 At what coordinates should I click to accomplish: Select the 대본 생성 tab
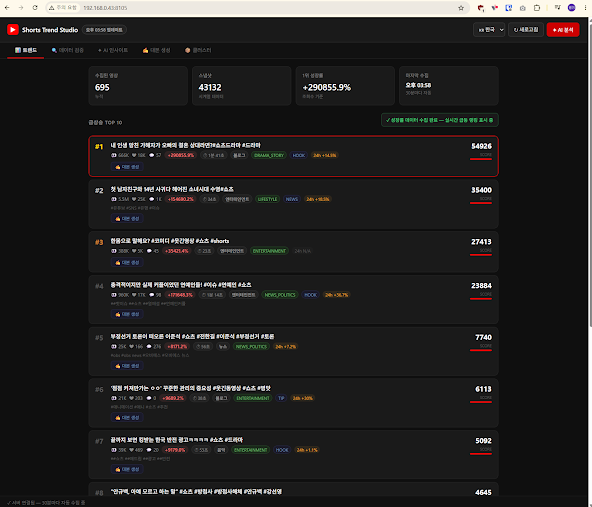click(x=156, y=50)
